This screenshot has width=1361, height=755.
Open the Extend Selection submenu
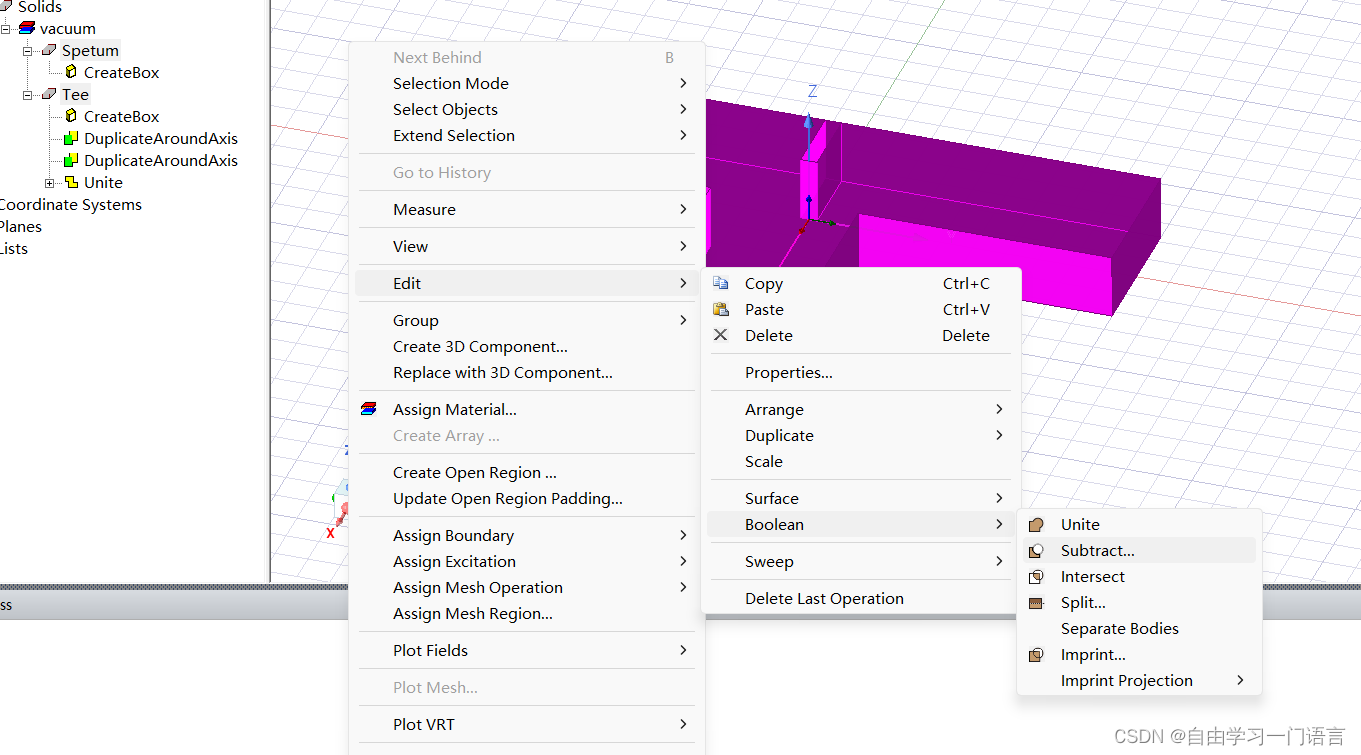(527, 135)
